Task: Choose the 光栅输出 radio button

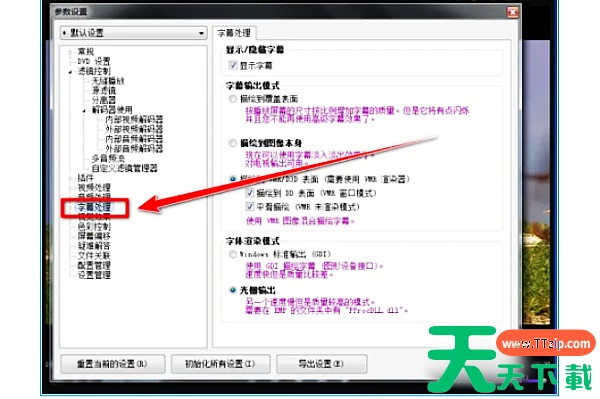Action: click(x=233, y=290)
